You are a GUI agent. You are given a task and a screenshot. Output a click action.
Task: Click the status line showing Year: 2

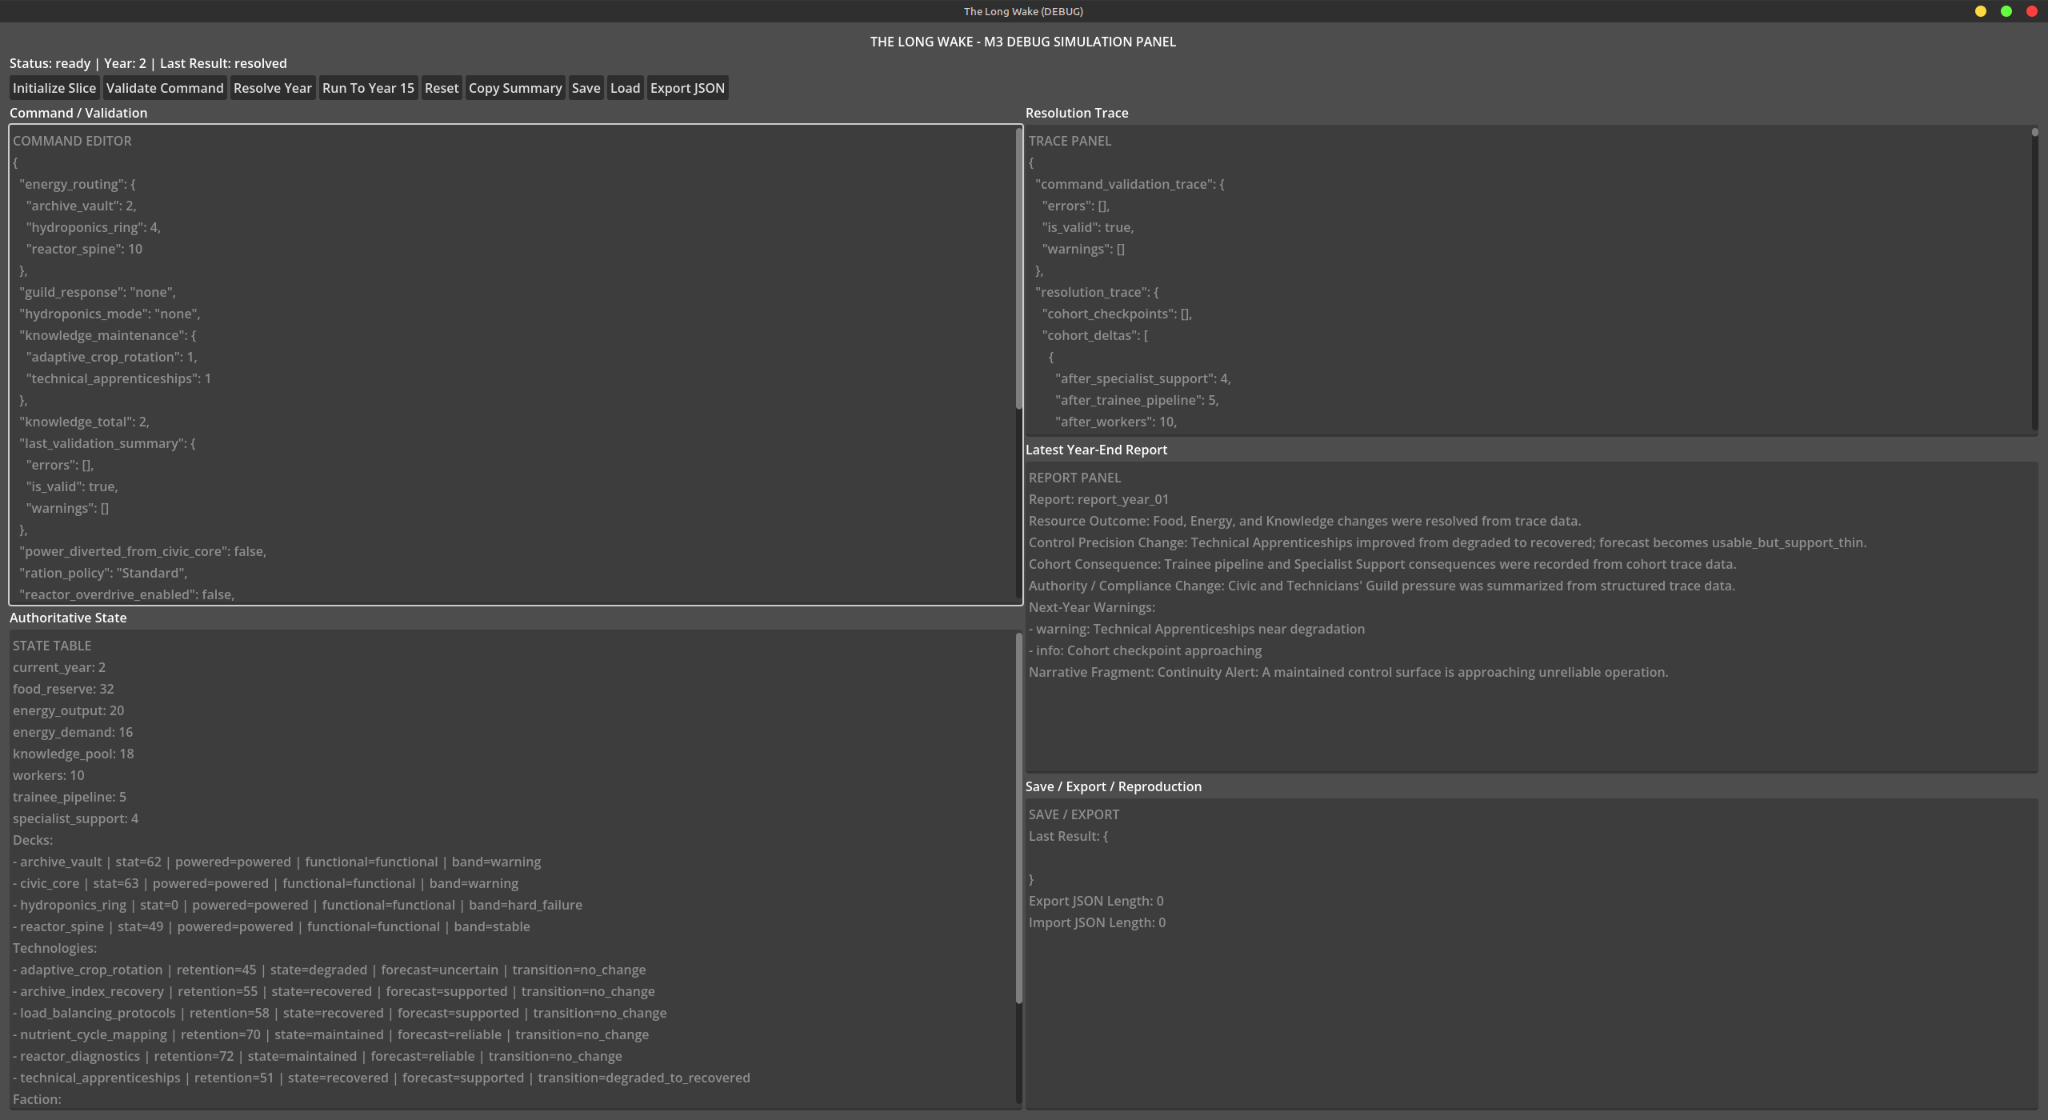[x=148, y=63]
